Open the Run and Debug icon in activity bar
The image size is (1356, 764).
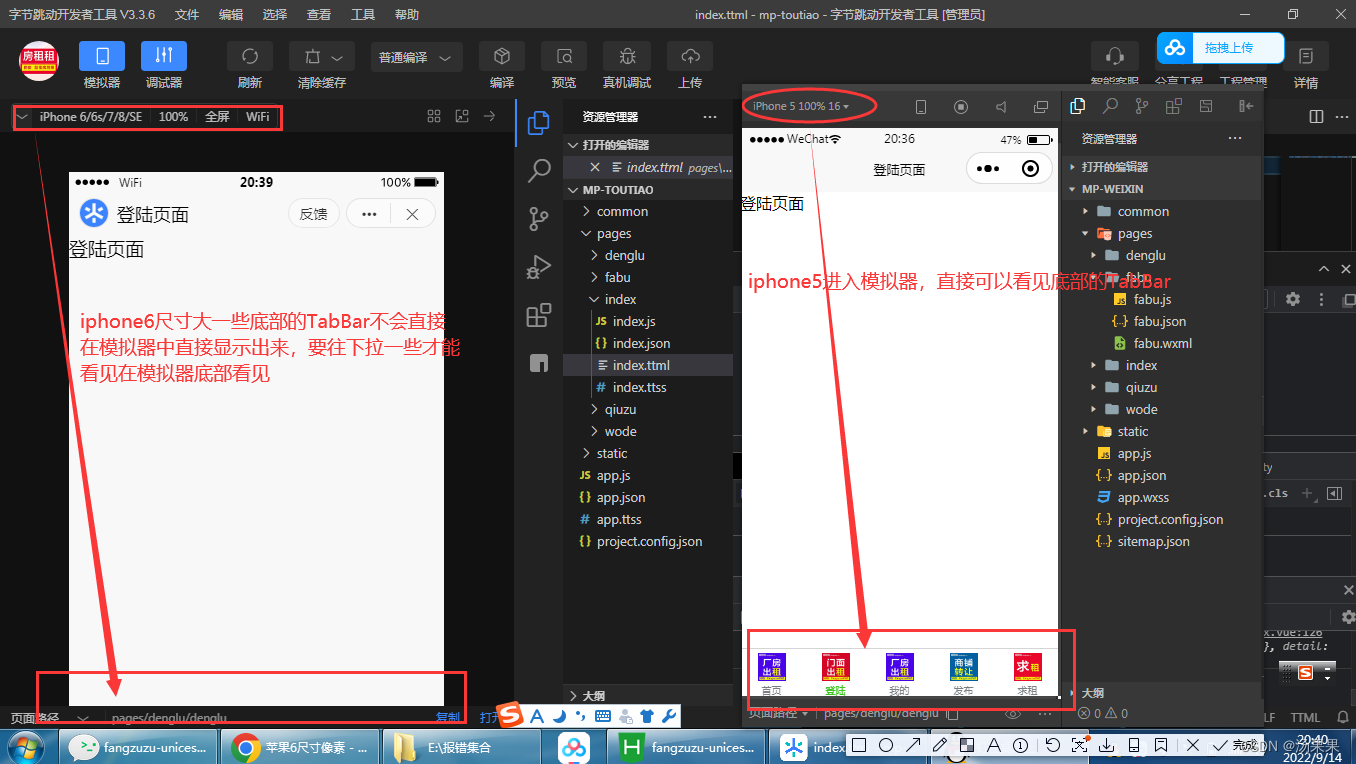[x=539, y=267]
